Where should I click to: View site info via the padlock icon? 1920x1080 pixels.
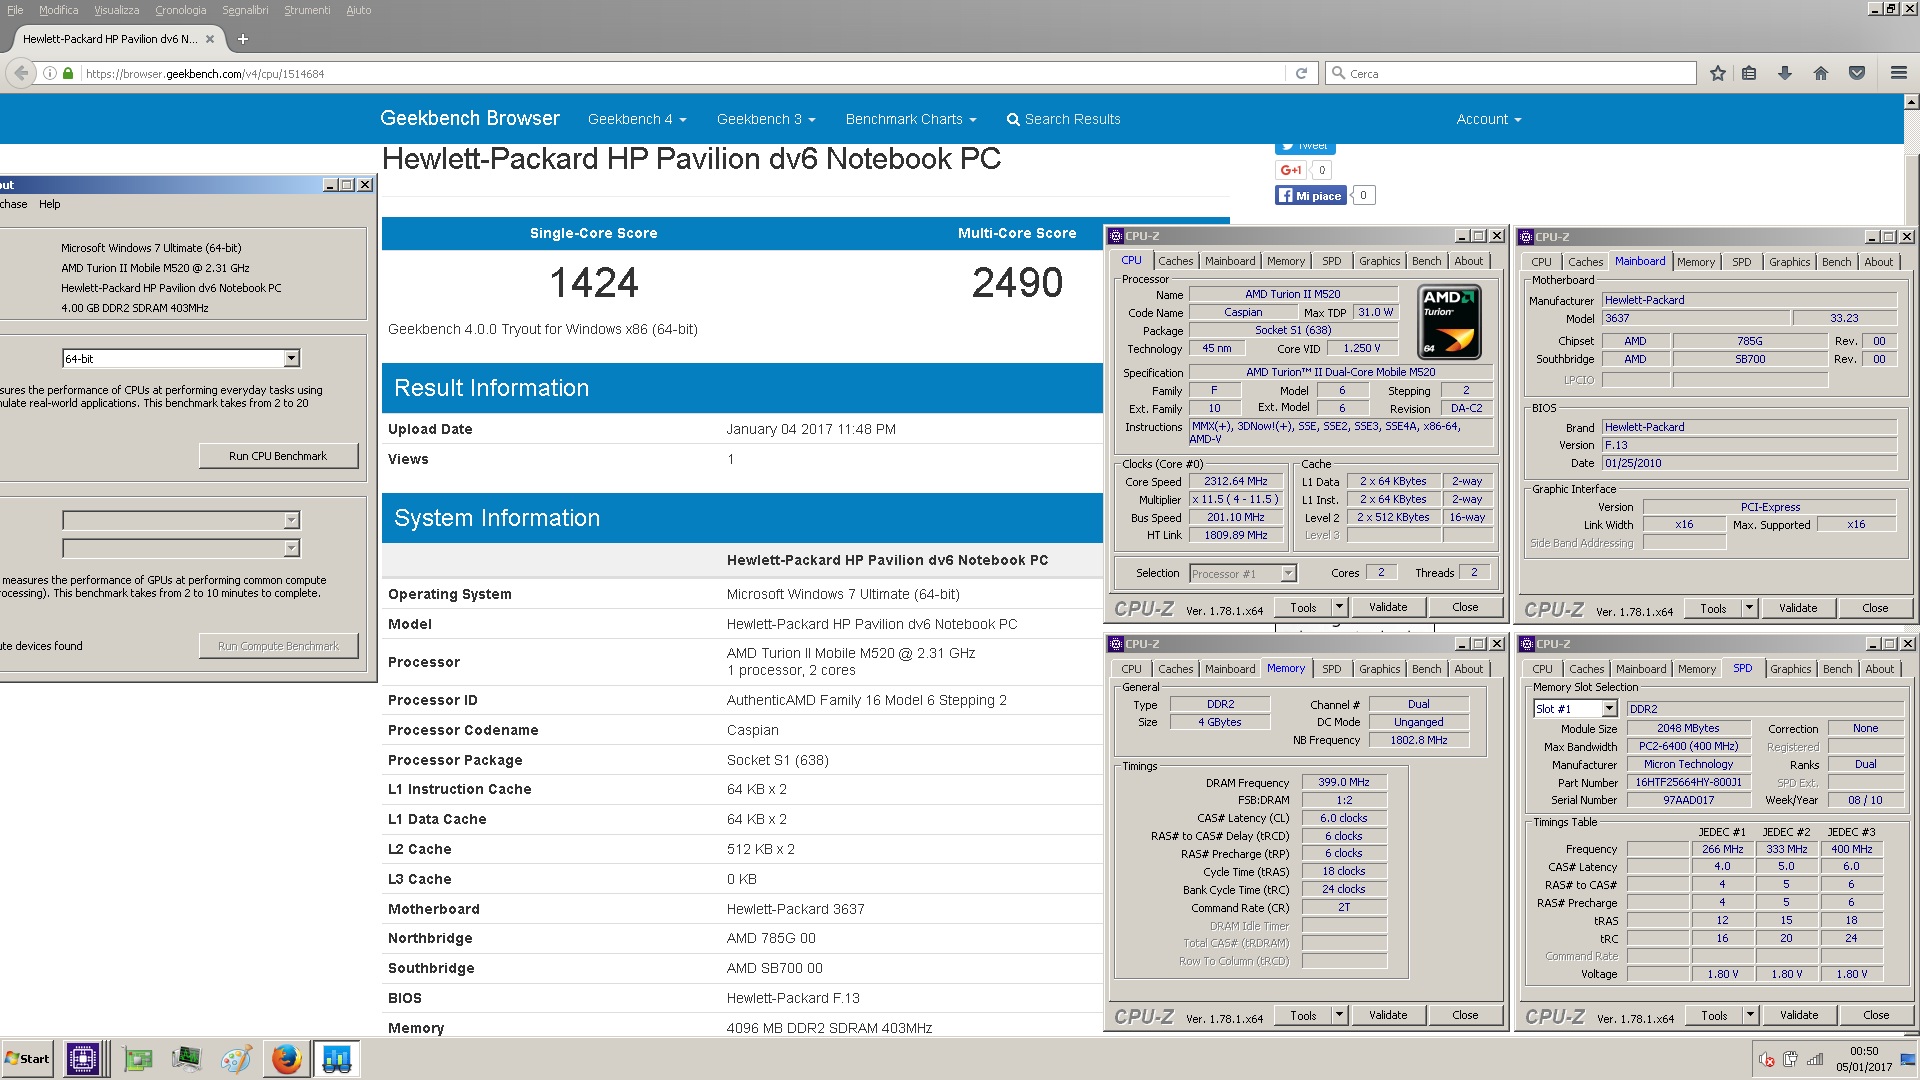68,73
